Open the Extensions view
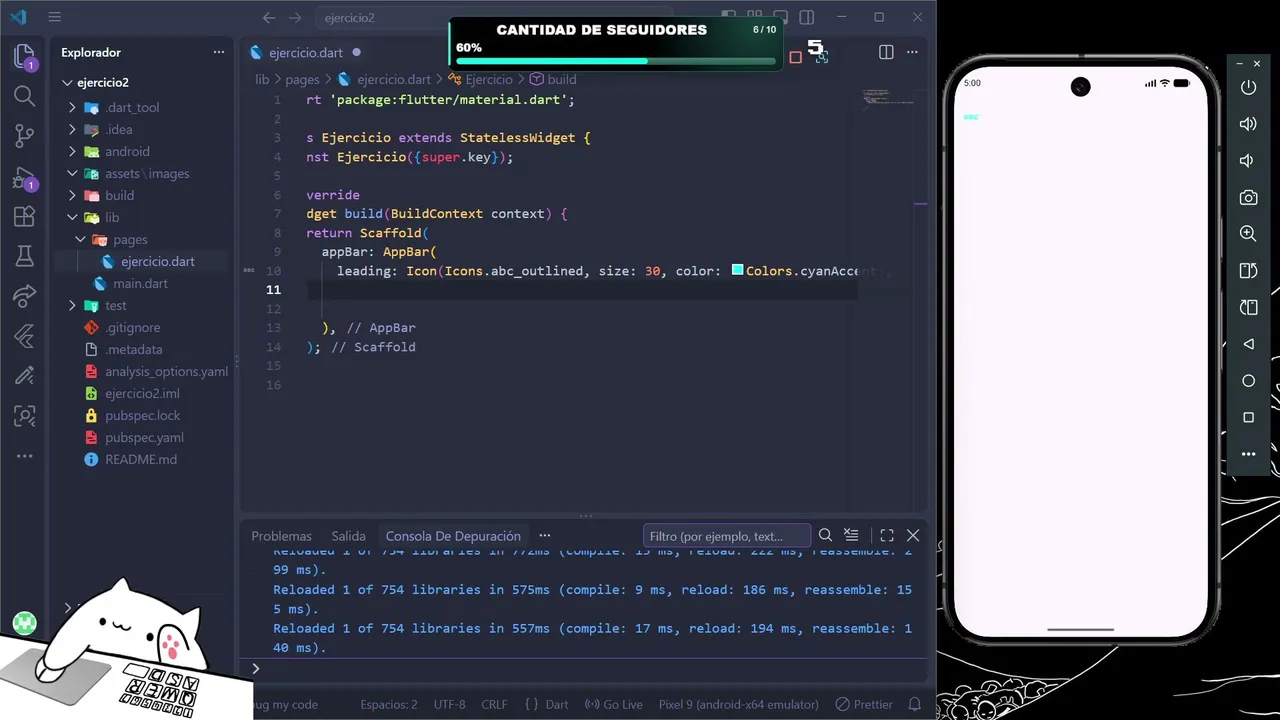The image size is (1280, 720). pos(24,216)
